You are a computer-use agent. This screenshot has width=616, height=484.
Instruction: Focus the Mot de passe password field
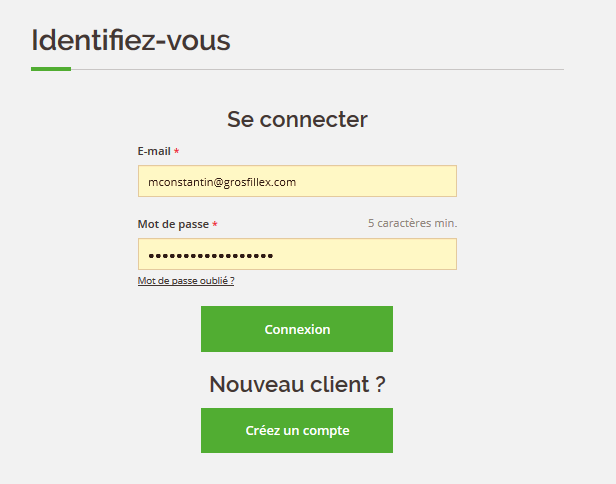(297, 254)
